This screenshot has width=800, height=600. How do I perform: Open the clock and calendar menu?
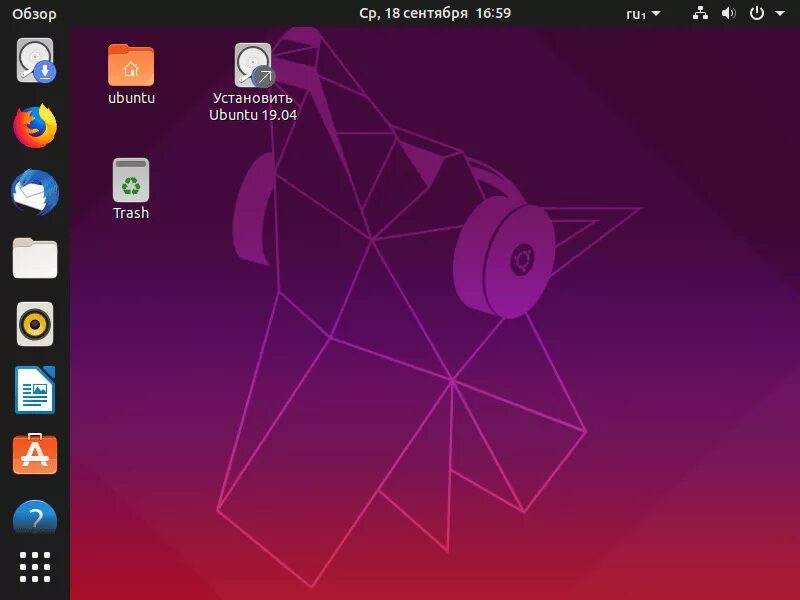(x=435, y=13)
